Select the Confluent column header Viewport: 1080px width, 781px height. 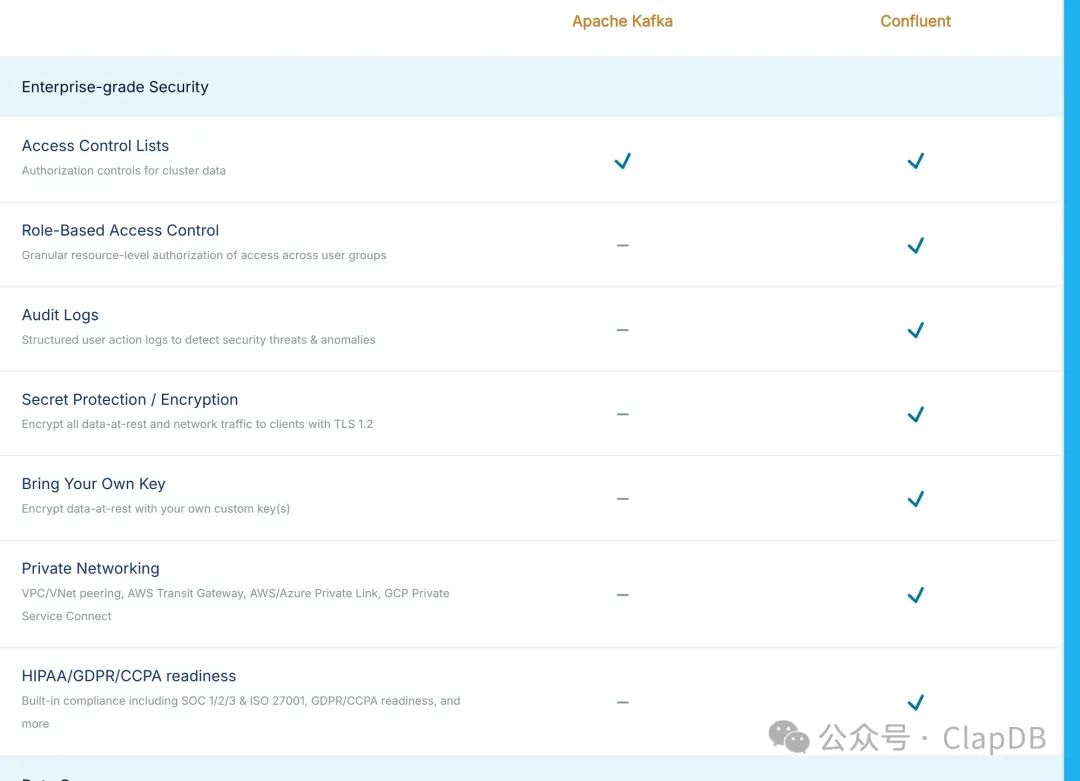click(915, 21)
